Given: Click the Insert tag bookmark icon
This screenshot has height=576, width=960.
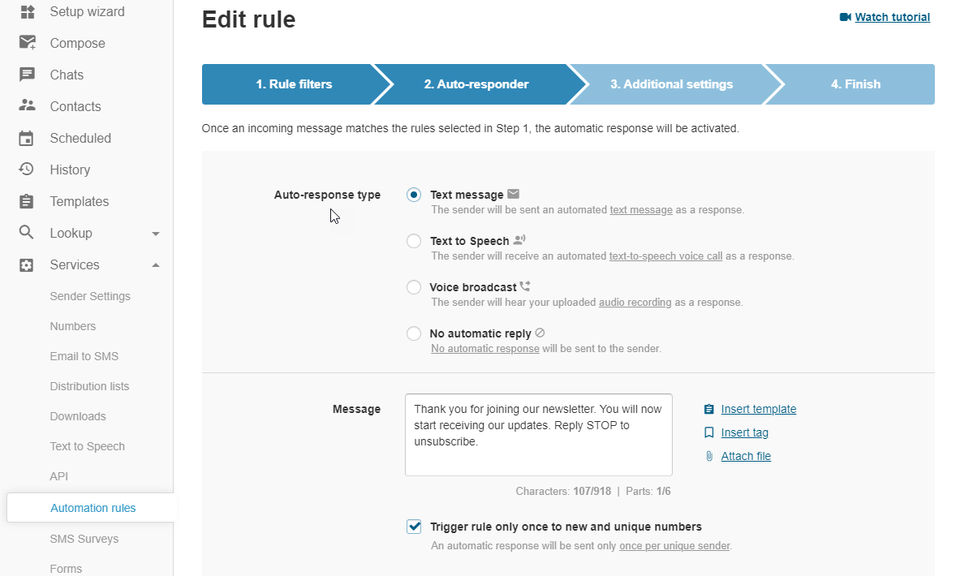Looking at the screenshot, I should 709,433.
